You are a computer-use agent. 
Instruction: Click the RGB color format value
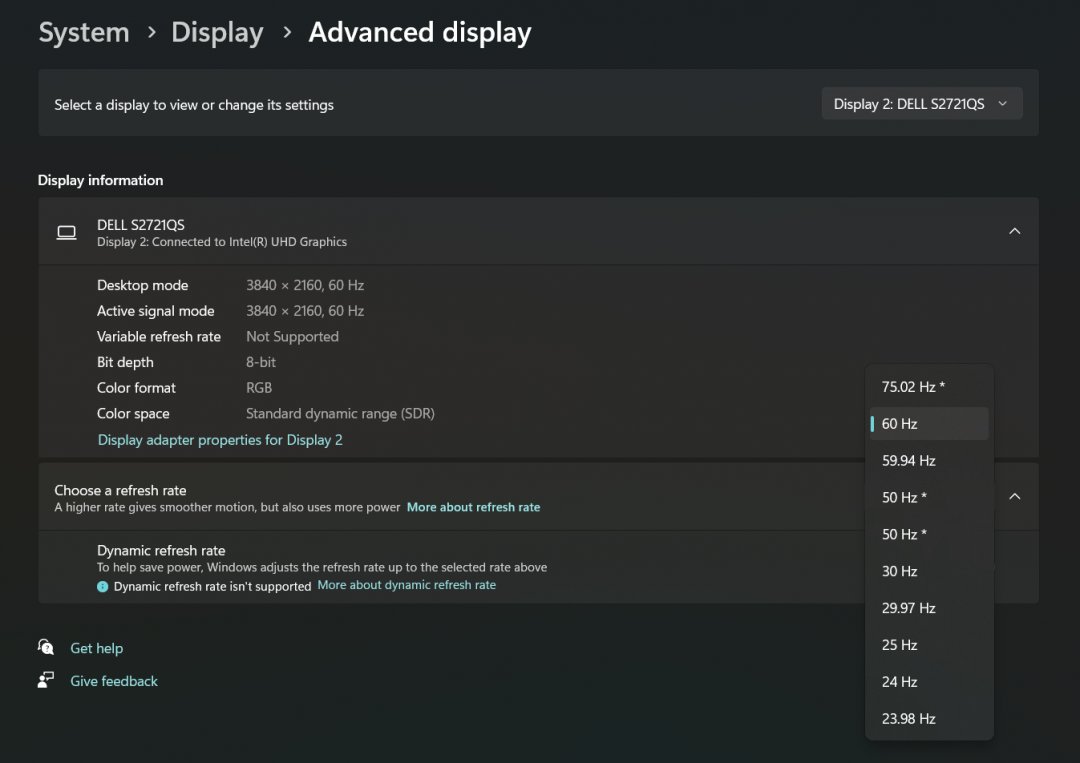258,388
